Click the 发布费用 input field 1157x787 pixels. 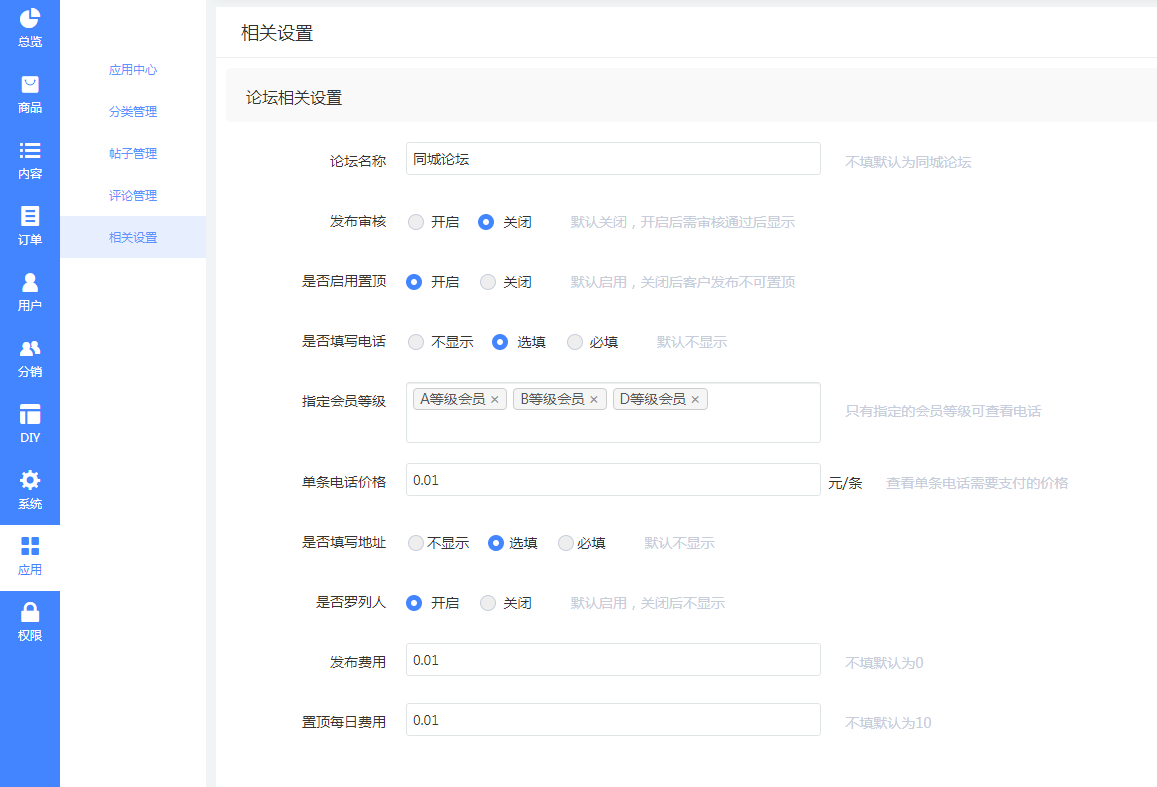point(613,659)
